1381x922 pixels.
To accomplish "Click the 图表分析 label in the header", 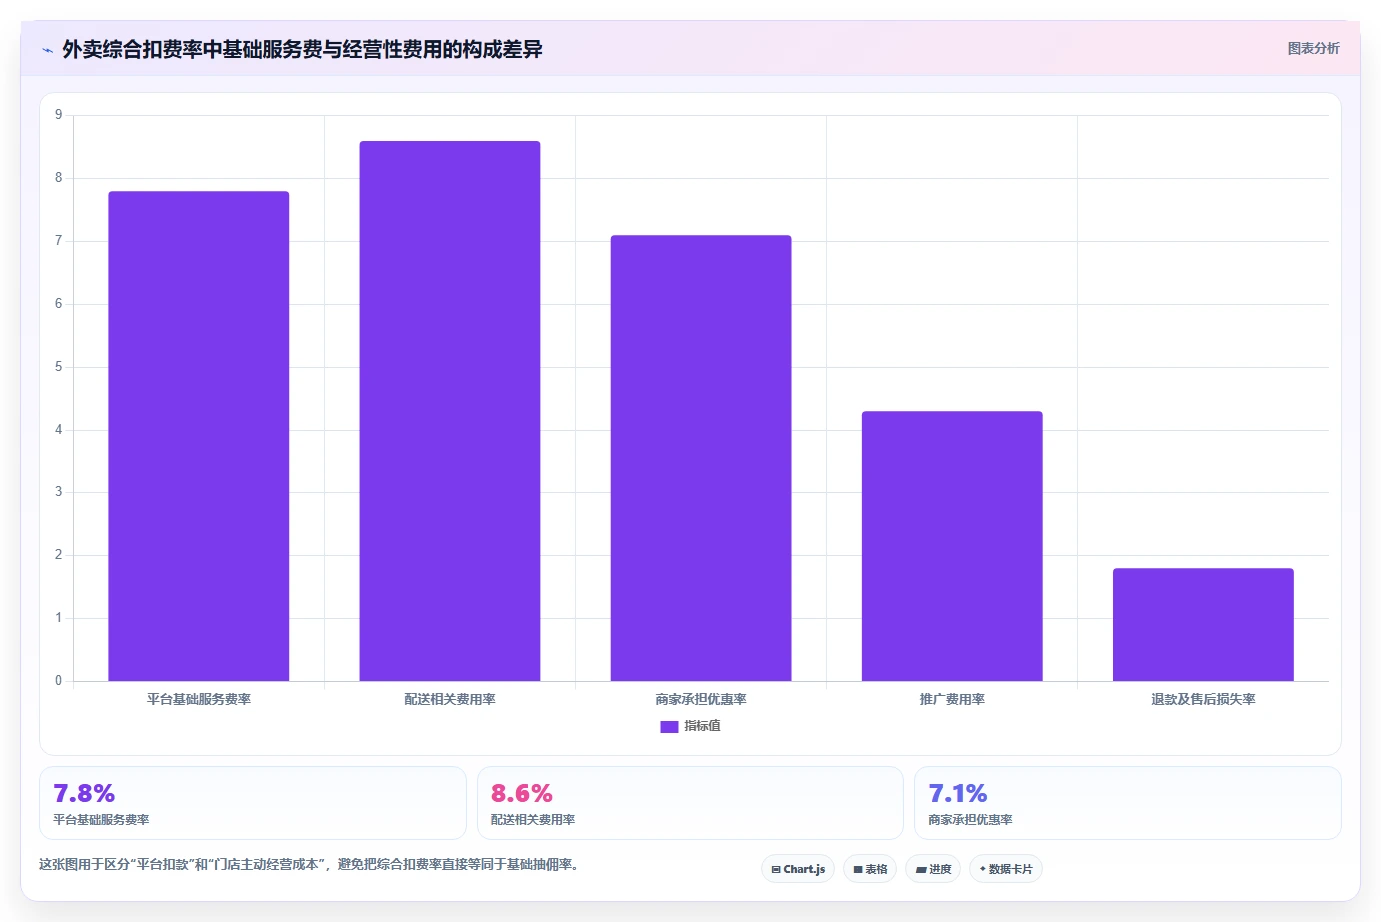I will (1313, 48).
